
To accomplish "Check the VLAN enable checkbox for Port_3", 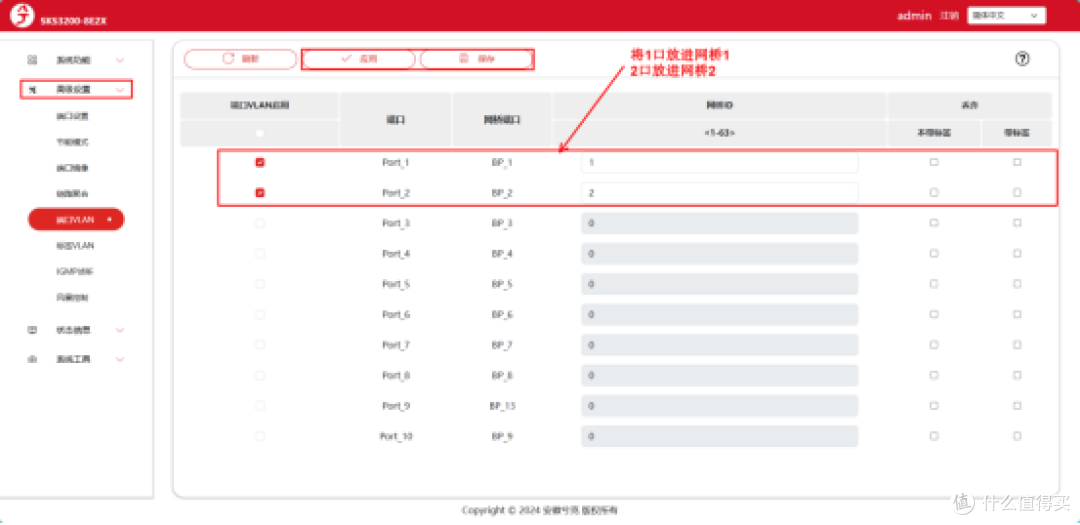I will 260,223.
